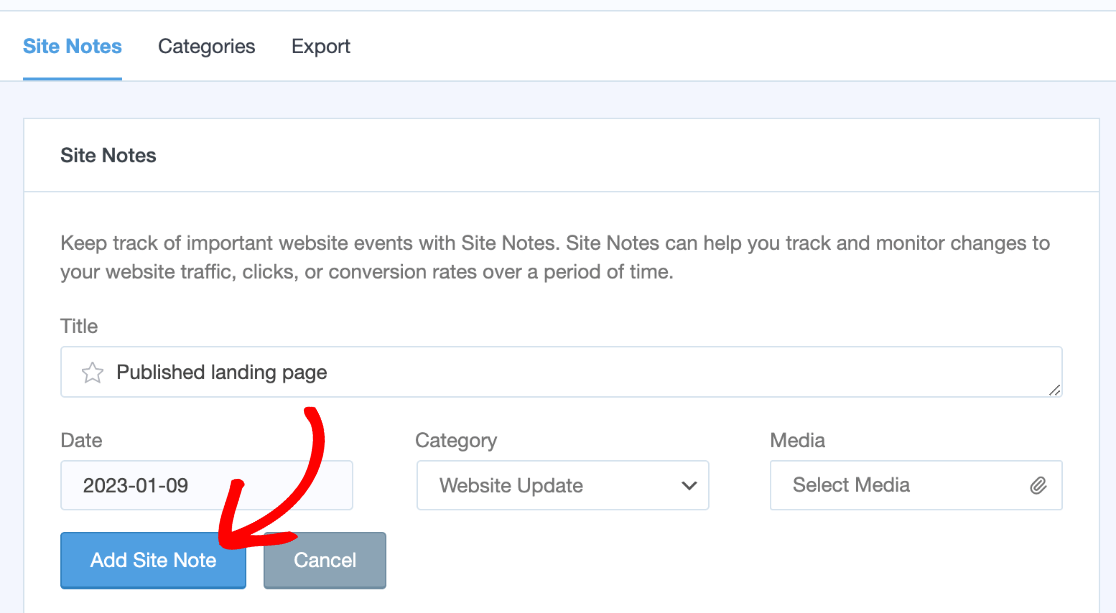Open the Category dropdown chevron

click(689, 485)
